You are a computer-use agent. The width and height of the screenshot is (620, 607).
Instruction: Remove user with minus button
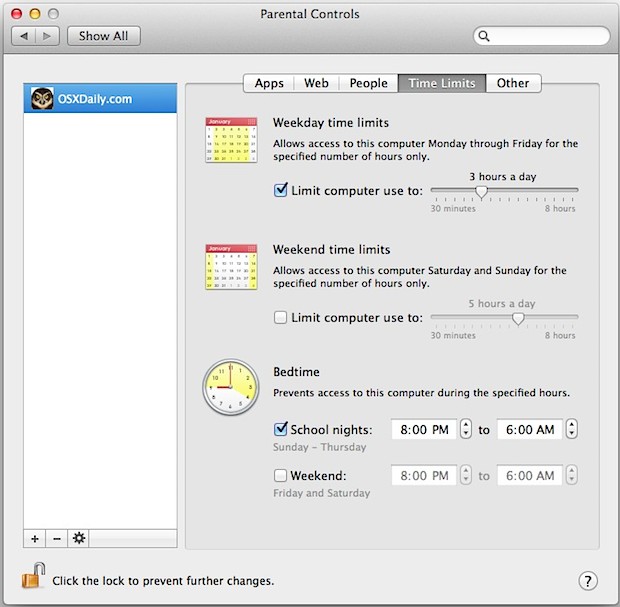point(57,539)
